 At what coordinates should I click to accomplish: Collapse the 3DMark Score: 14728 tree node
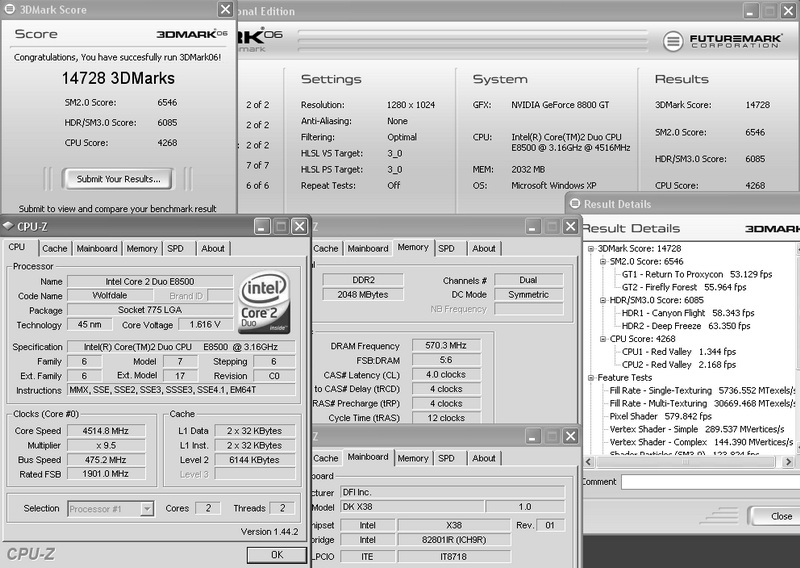(x=591, y=249)
